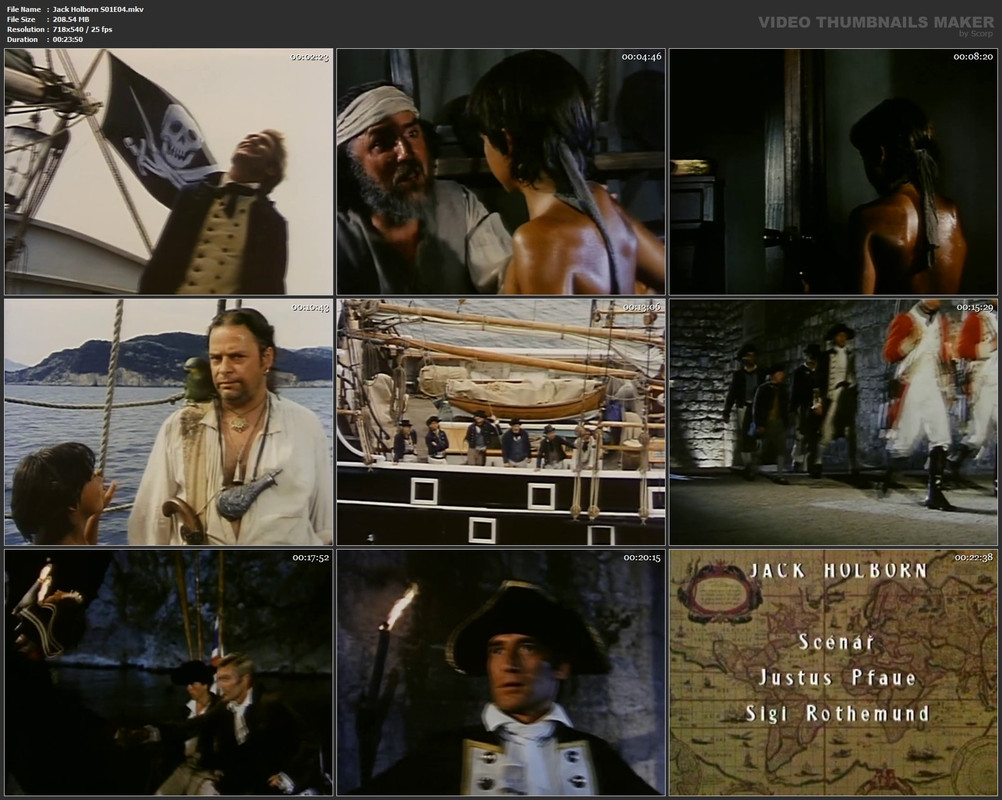
Task: Click the 'File Size' label
Action: pos(21,19)
